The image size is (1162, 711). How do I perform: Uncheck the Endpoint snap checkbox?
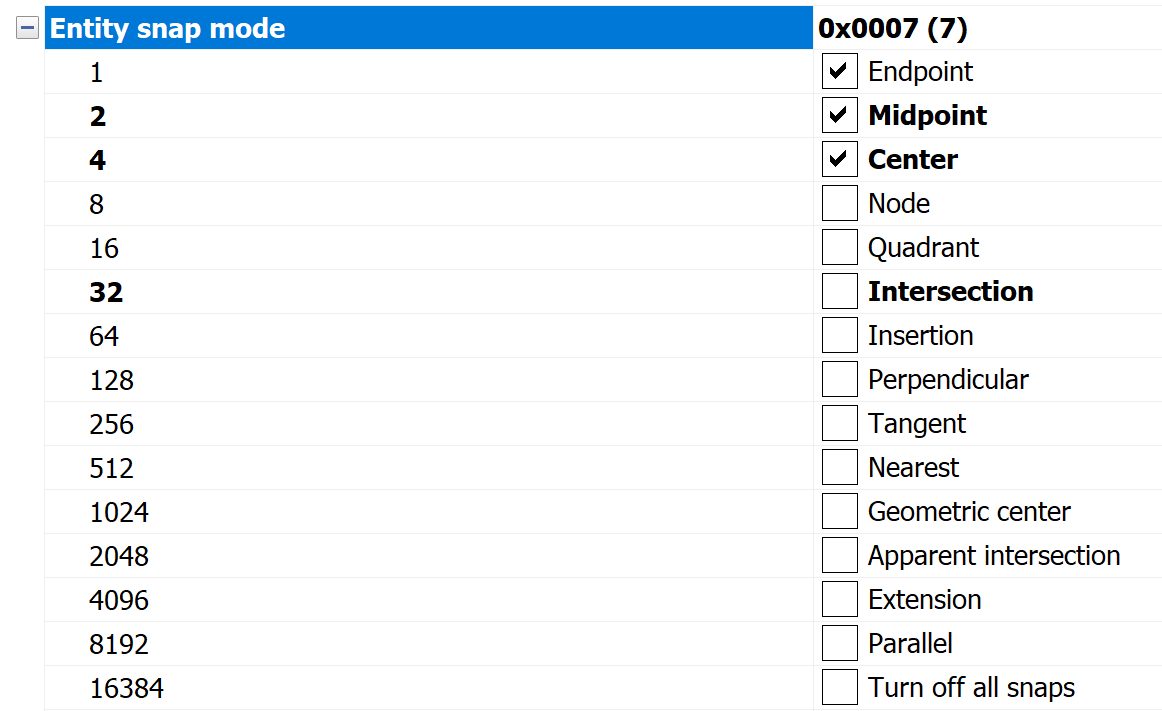point(839,72)
